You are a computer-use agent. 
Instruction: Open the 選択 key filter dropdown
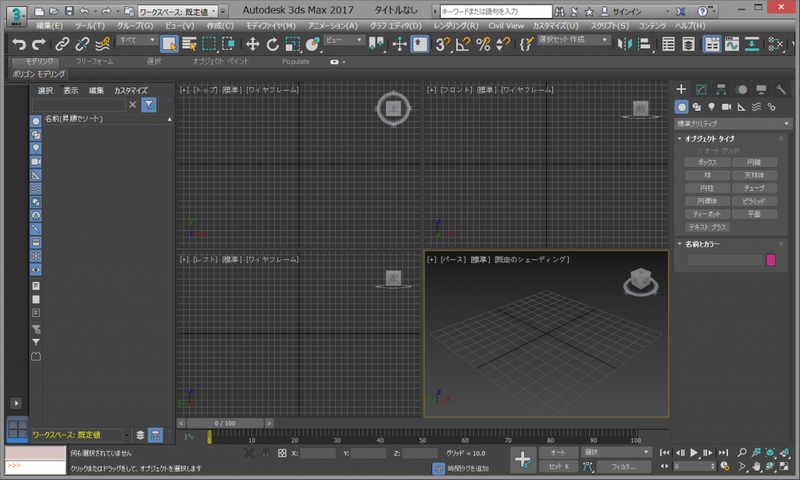tap(616, 452)
